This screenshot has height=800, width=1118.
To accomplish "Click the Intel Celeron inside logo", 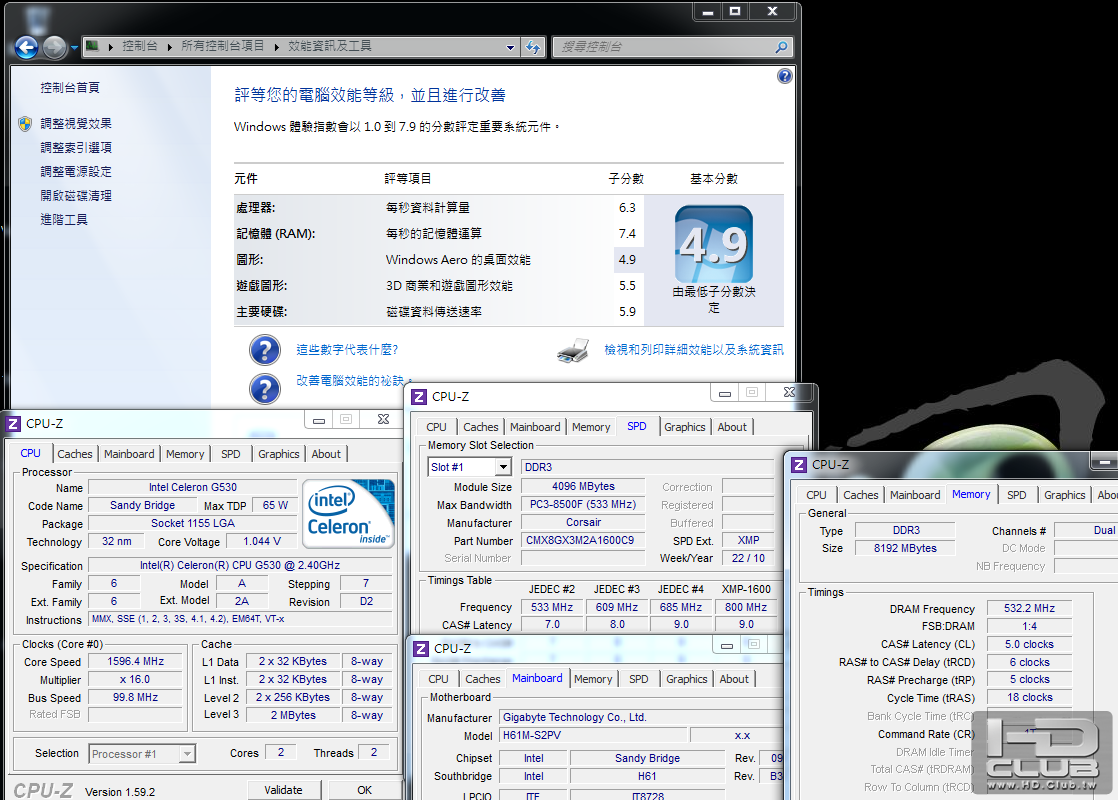I will (x=348, y=513).
